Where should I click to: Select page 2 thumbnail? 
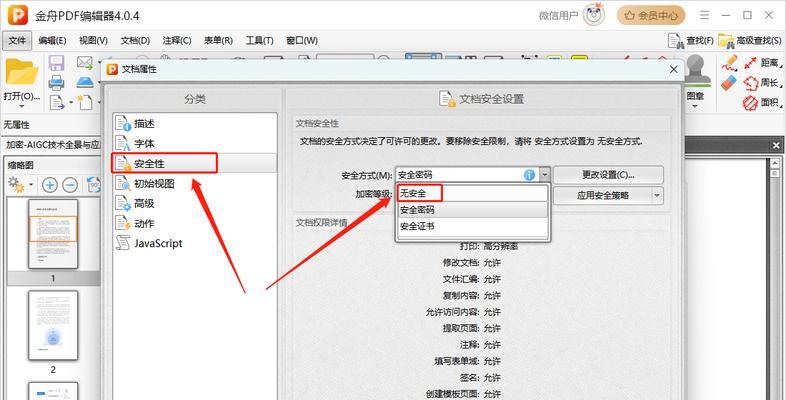pyautogui.click(x=53, y=325)
